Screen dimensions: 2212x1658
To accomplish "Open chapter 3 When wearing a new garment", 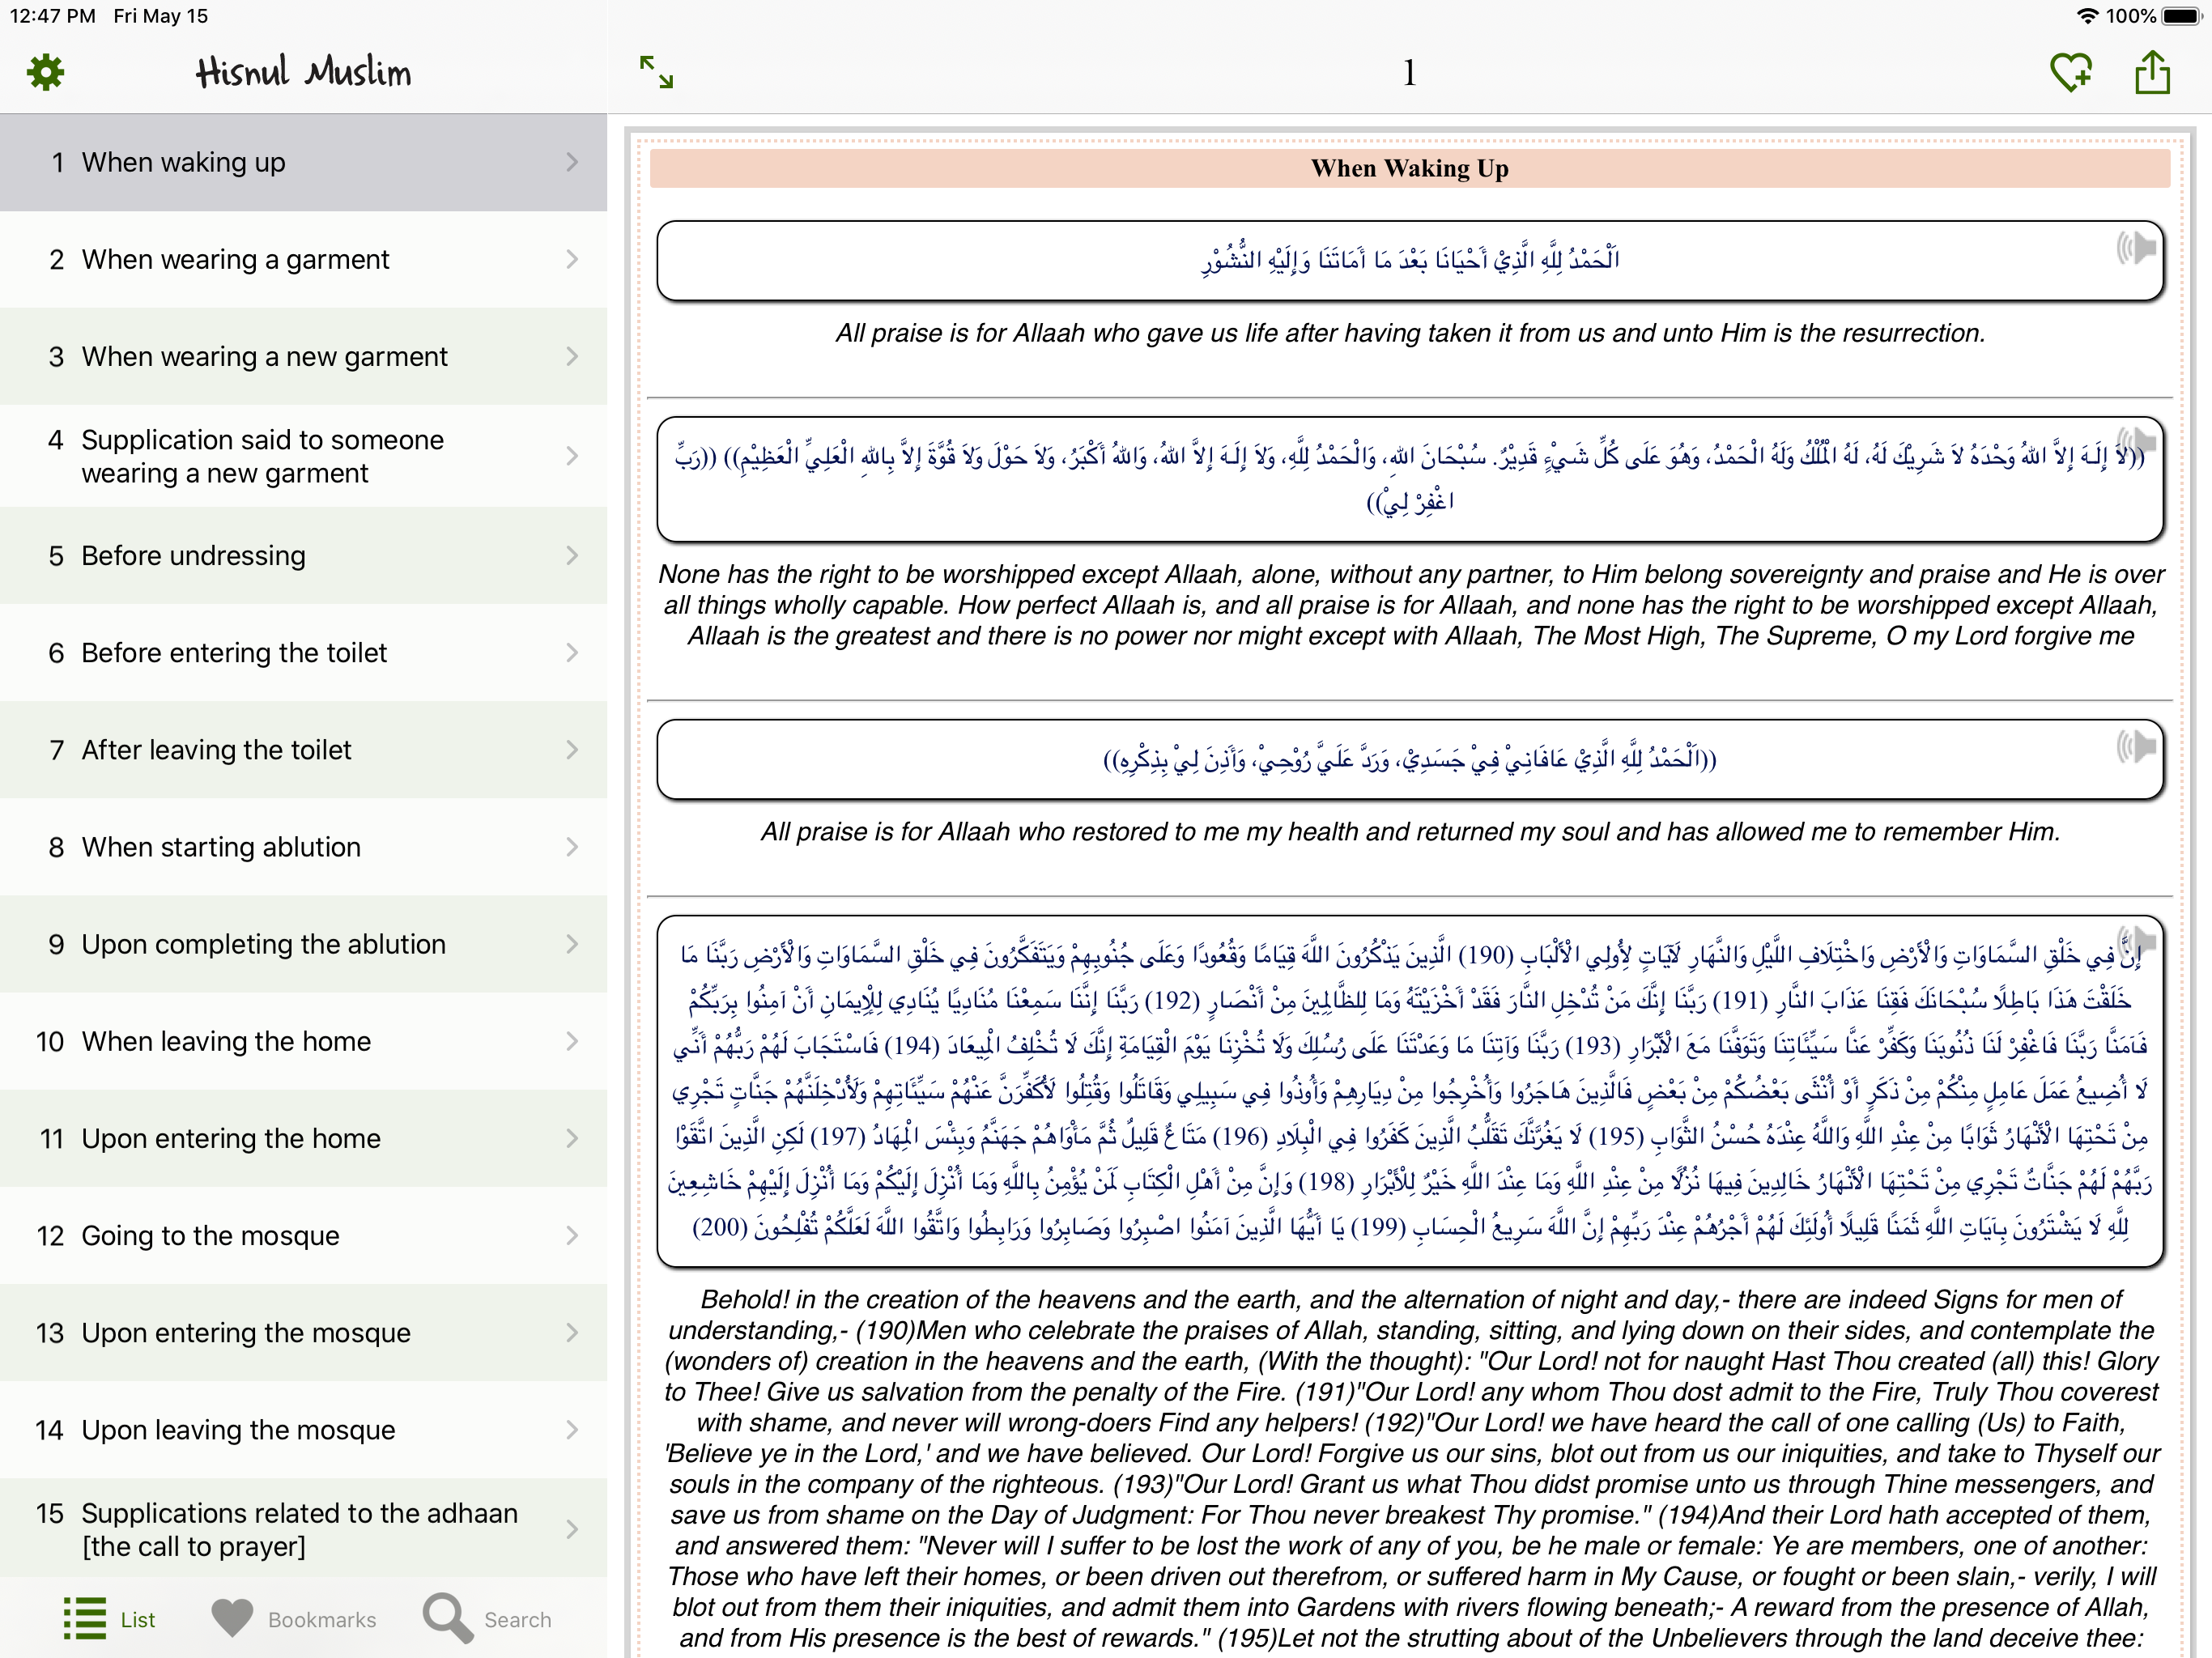I will click(303, 357).
